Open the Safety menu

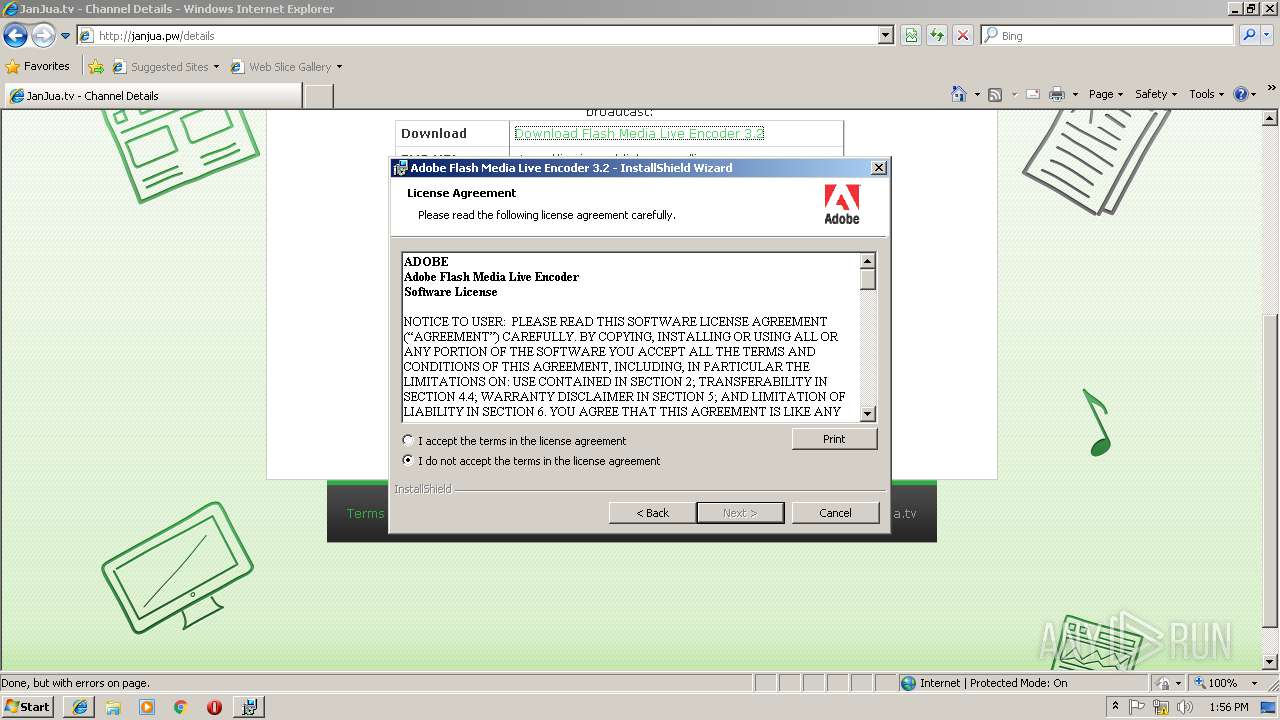pos(1156,94)
